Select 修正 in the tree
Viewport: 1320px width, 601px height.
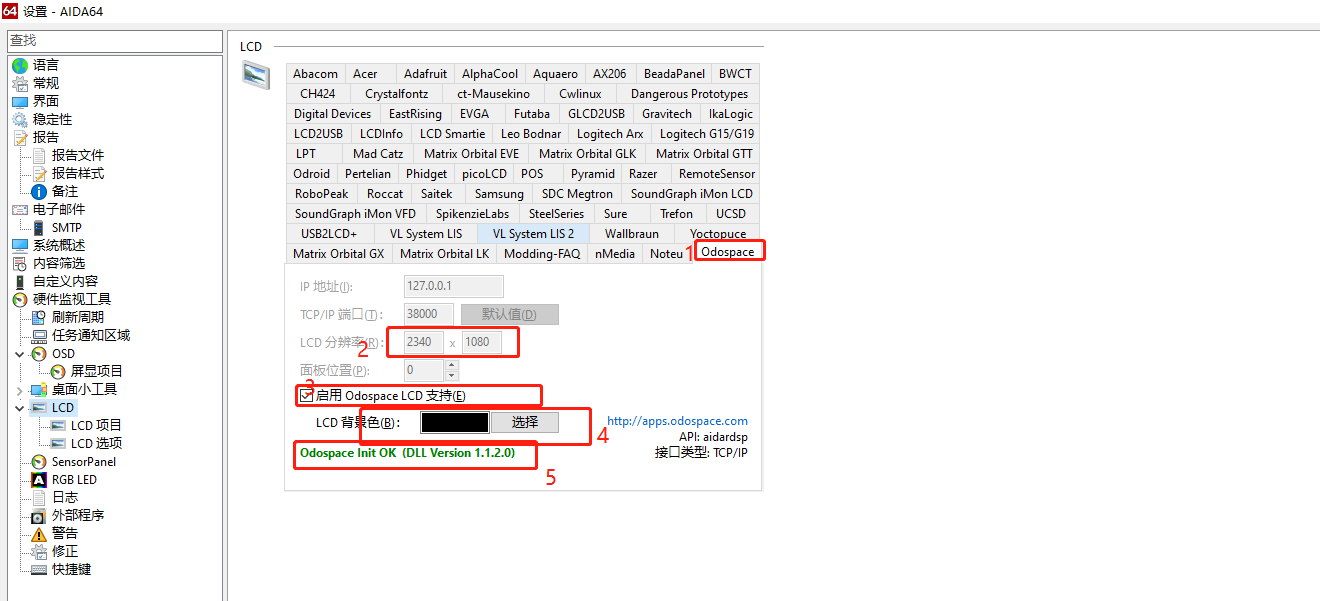point(64,551)
